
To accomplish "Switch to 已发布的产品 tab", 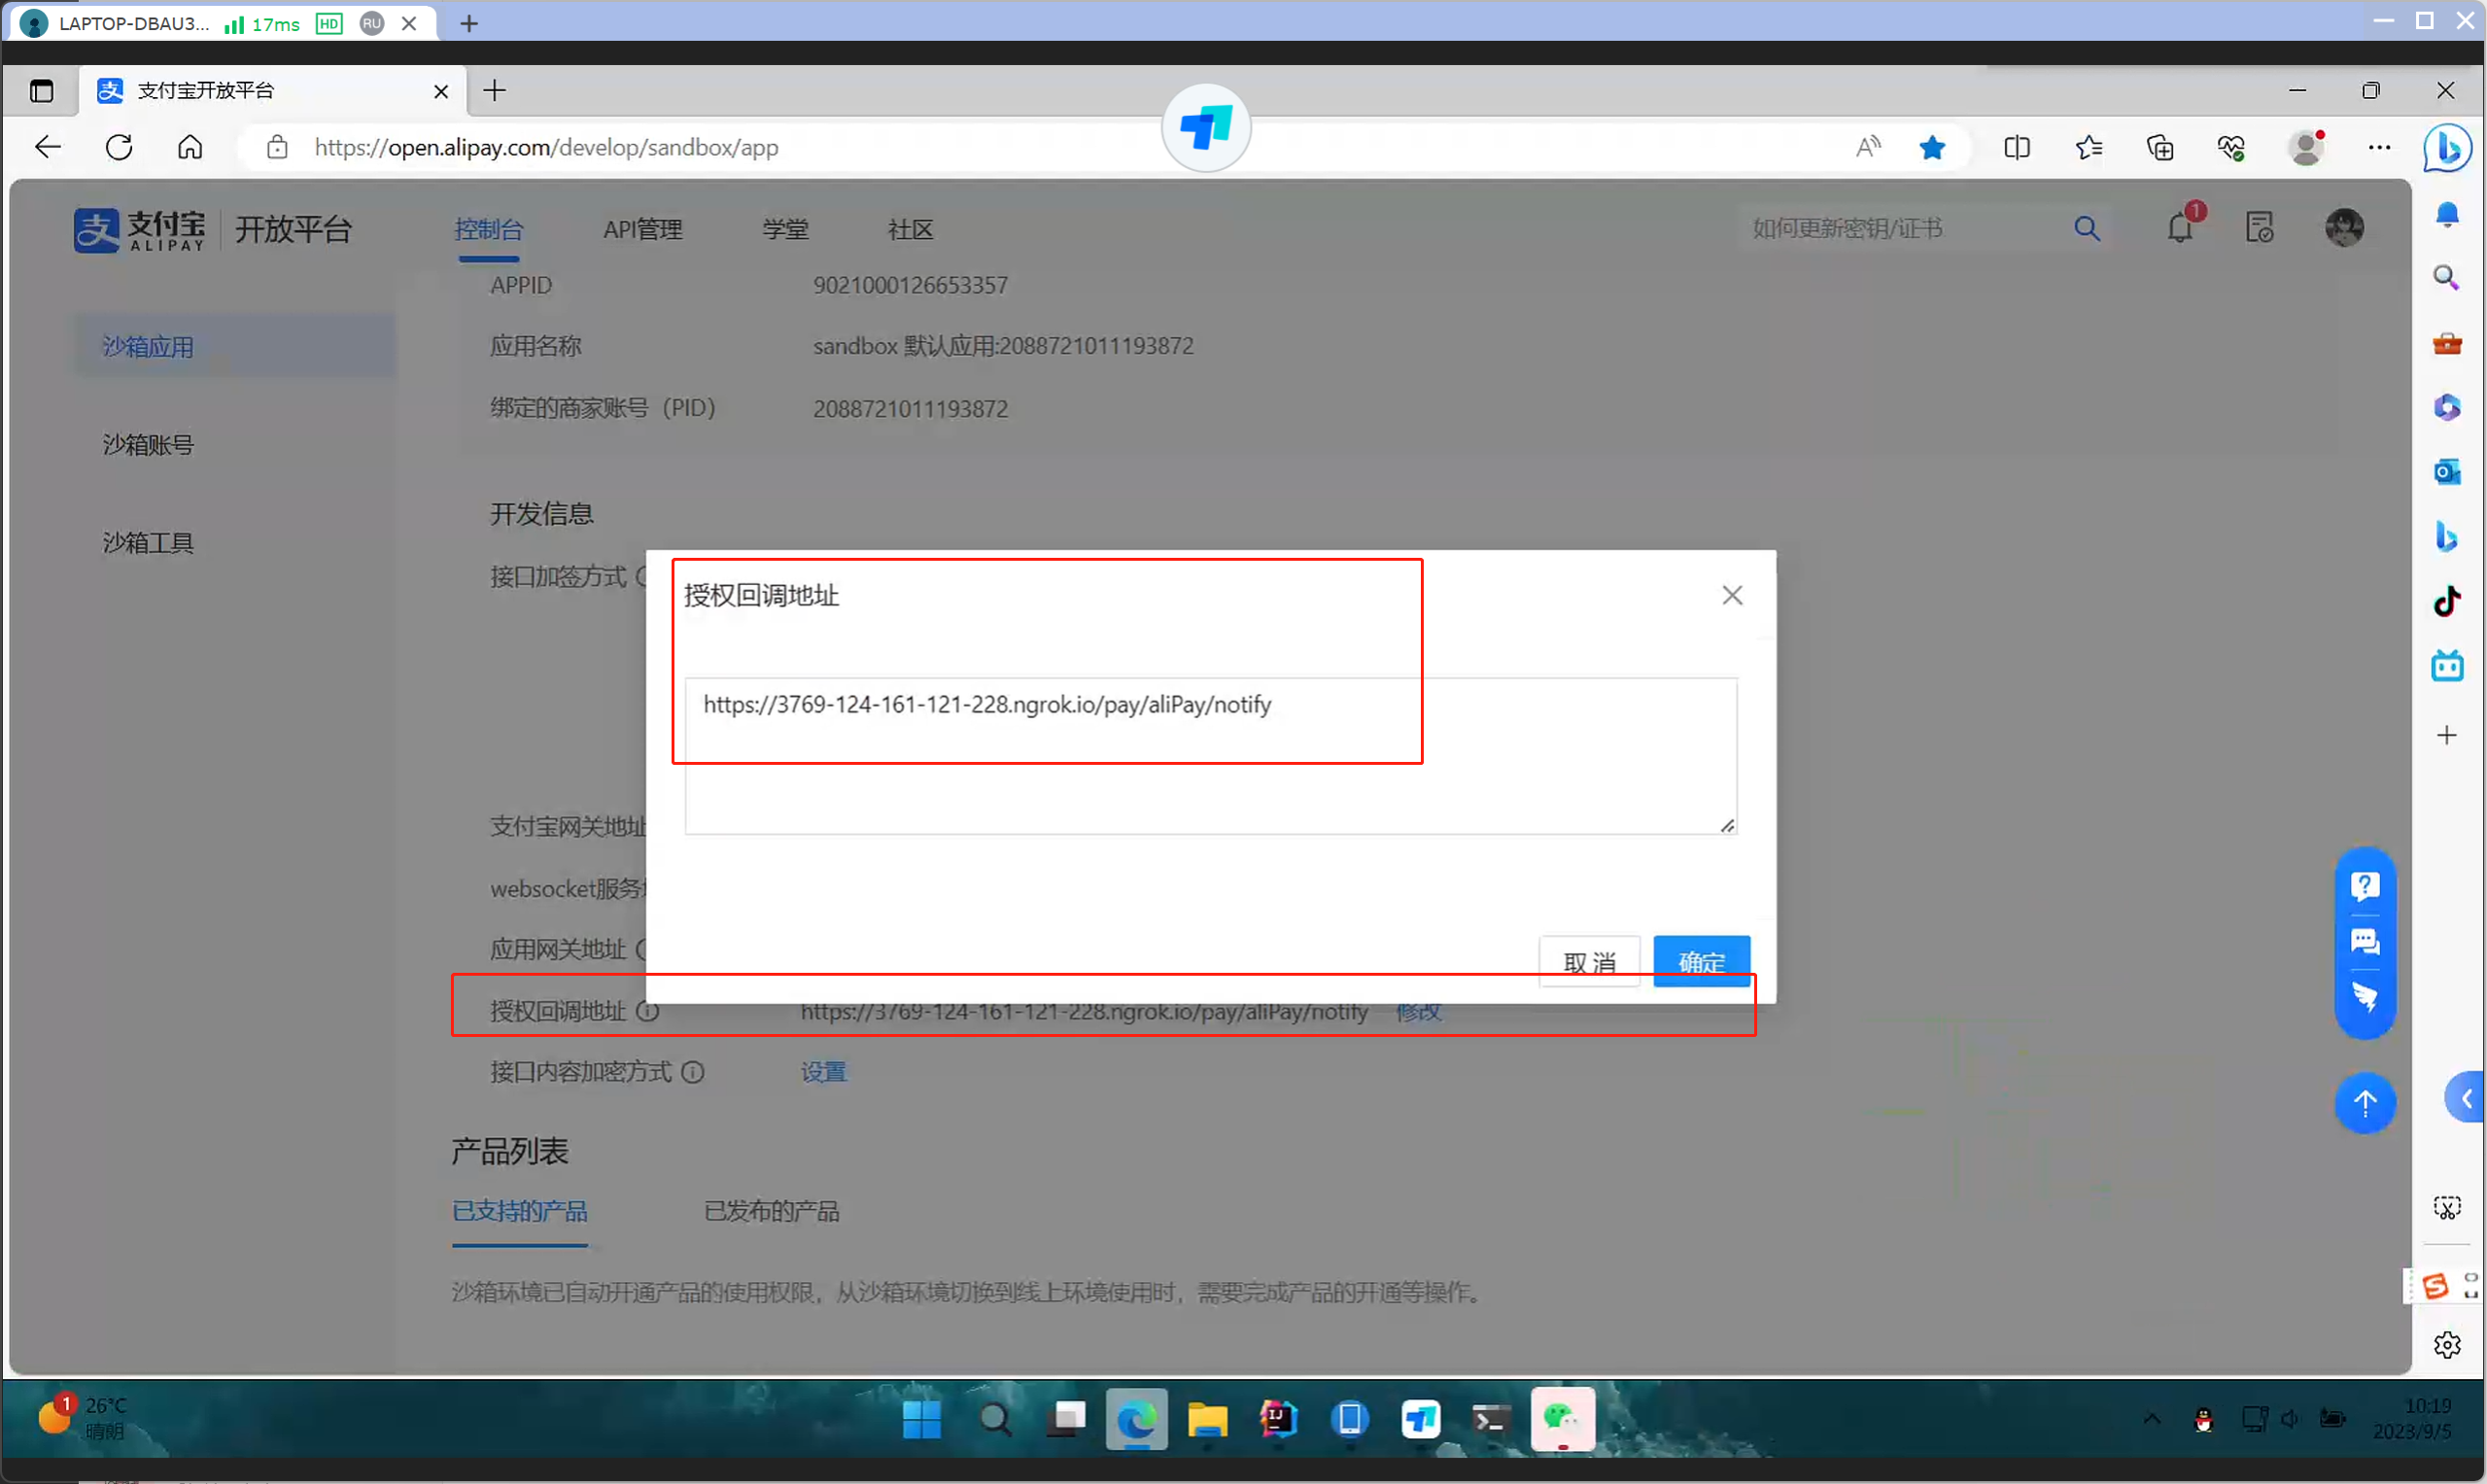I will [771, 1211].
